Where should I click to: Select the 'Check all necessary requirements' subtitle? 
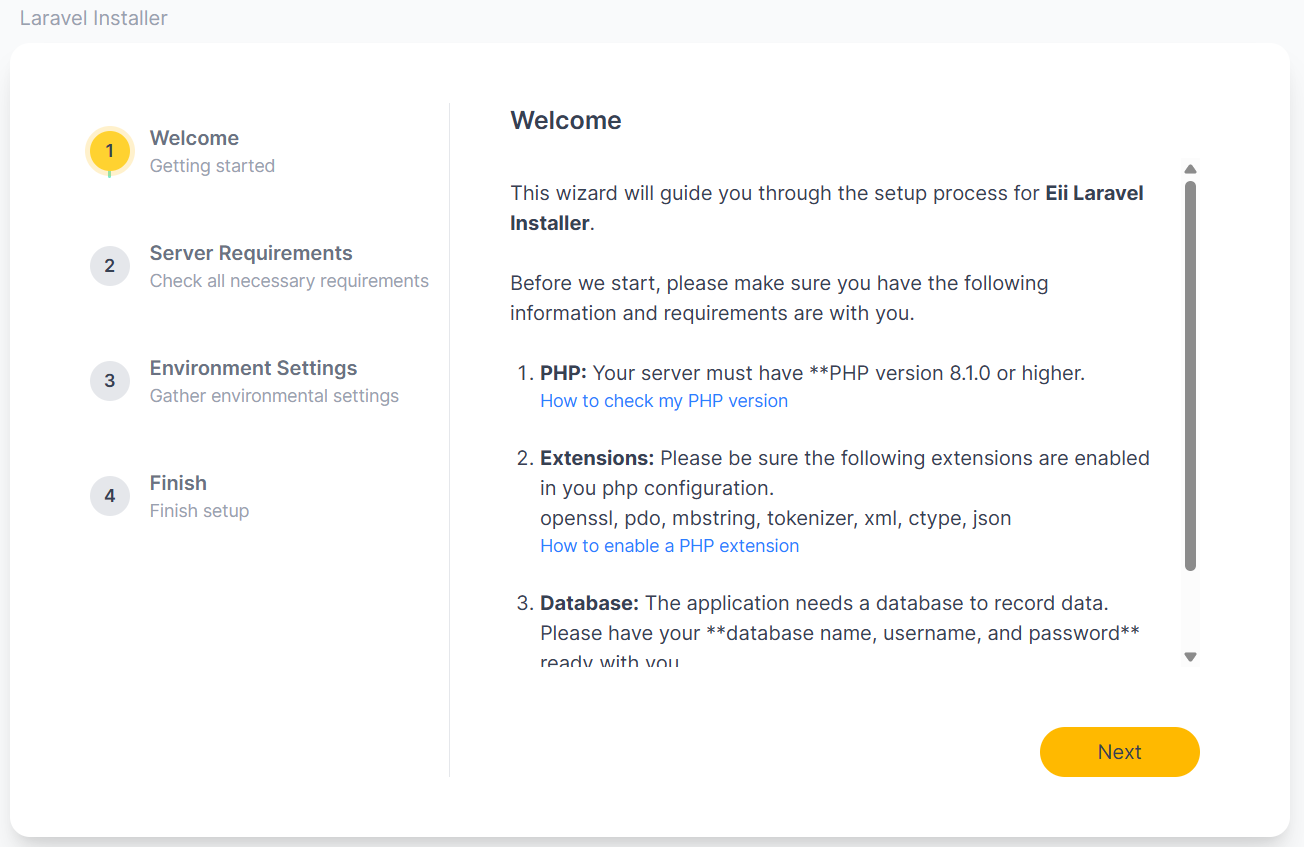[x=289, y=281]
